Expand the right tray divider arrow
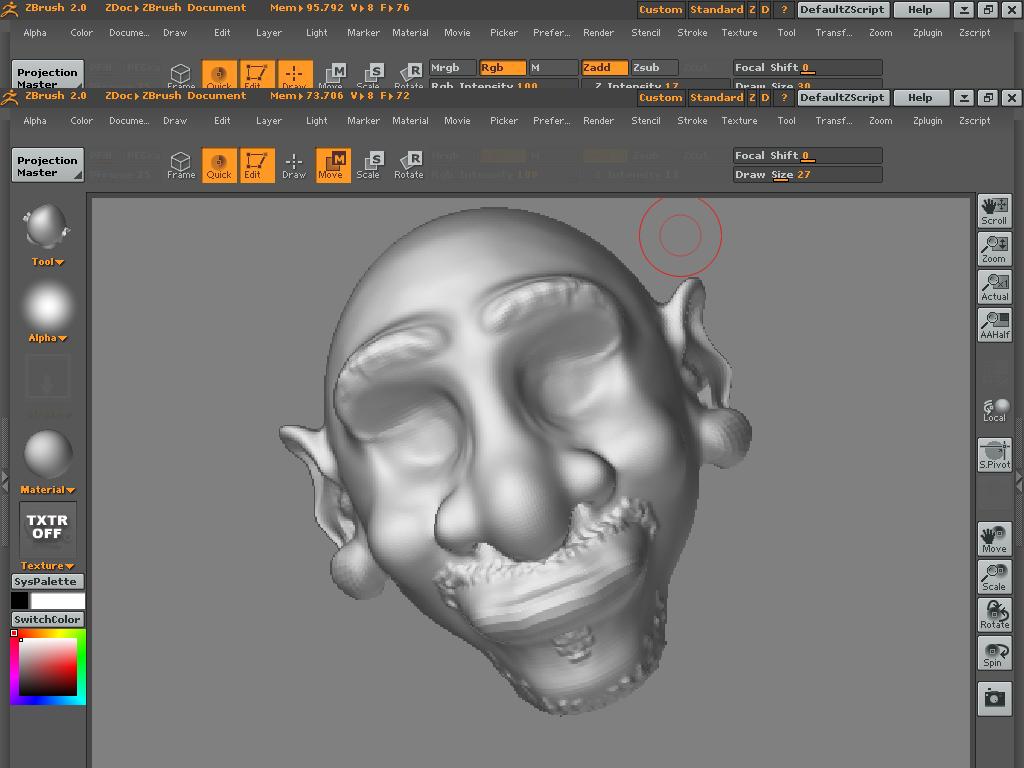 point(1019,481)
